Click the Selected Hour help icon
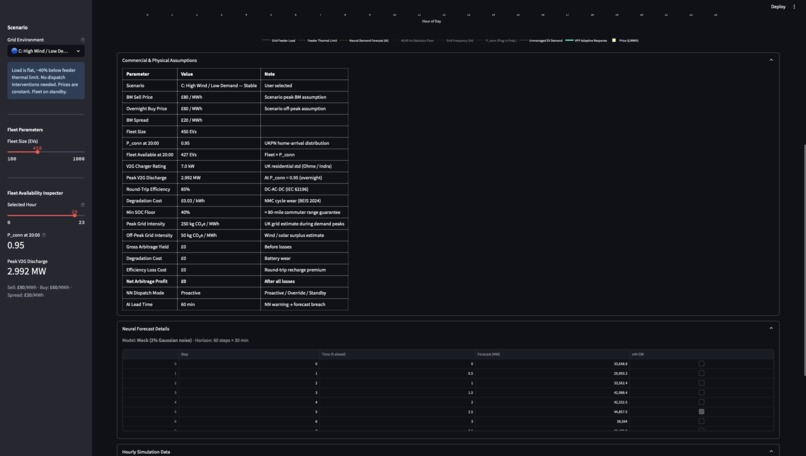Image resolution: width=806 pixels, height=456 pixels. [x=83, y=205]
